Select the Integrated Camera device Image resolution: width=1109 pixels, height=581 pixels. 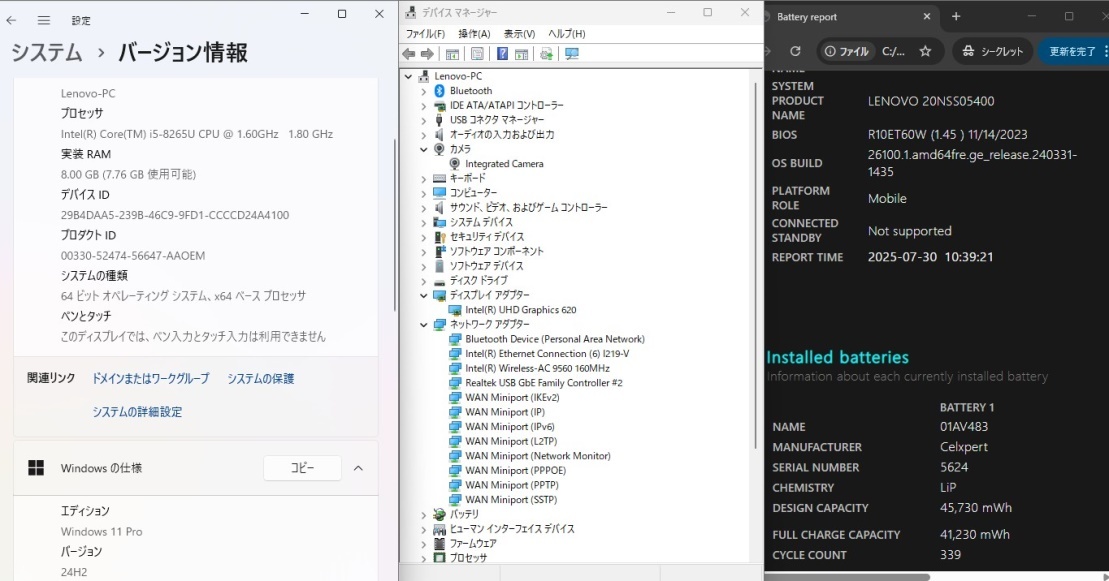click(504, 163)
